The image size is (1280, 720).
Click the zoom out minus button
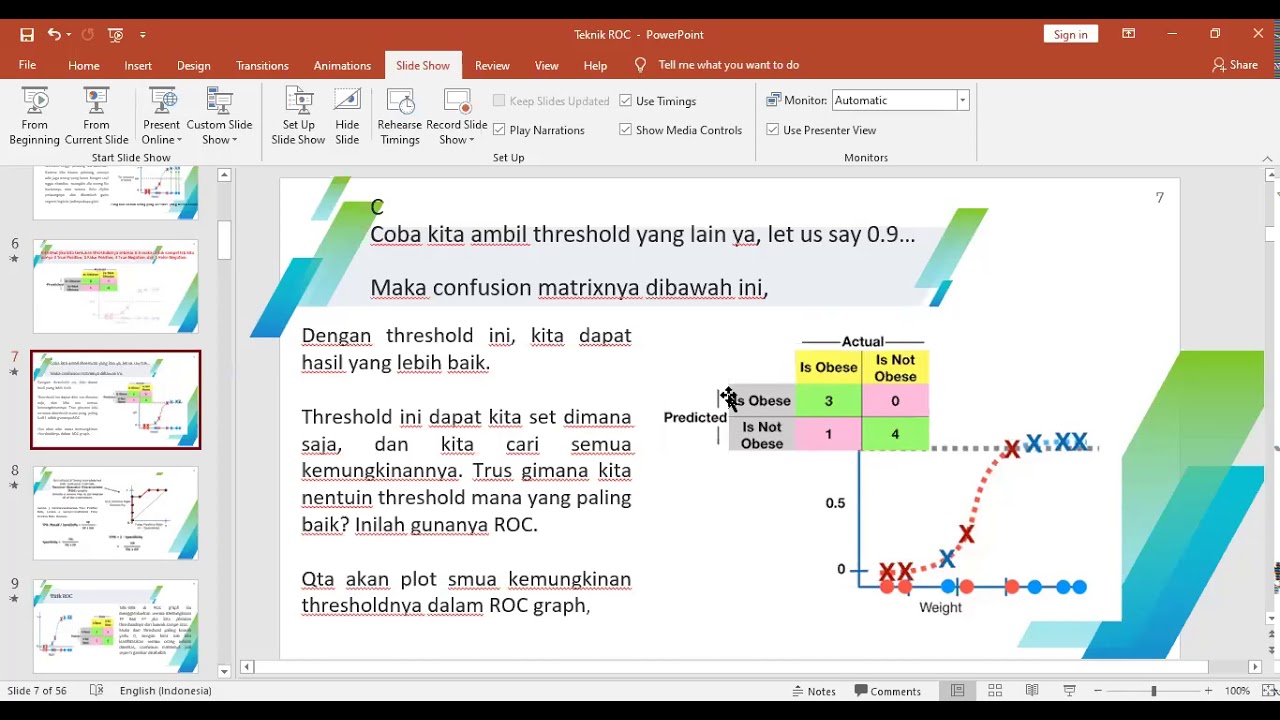[1098, 691]
